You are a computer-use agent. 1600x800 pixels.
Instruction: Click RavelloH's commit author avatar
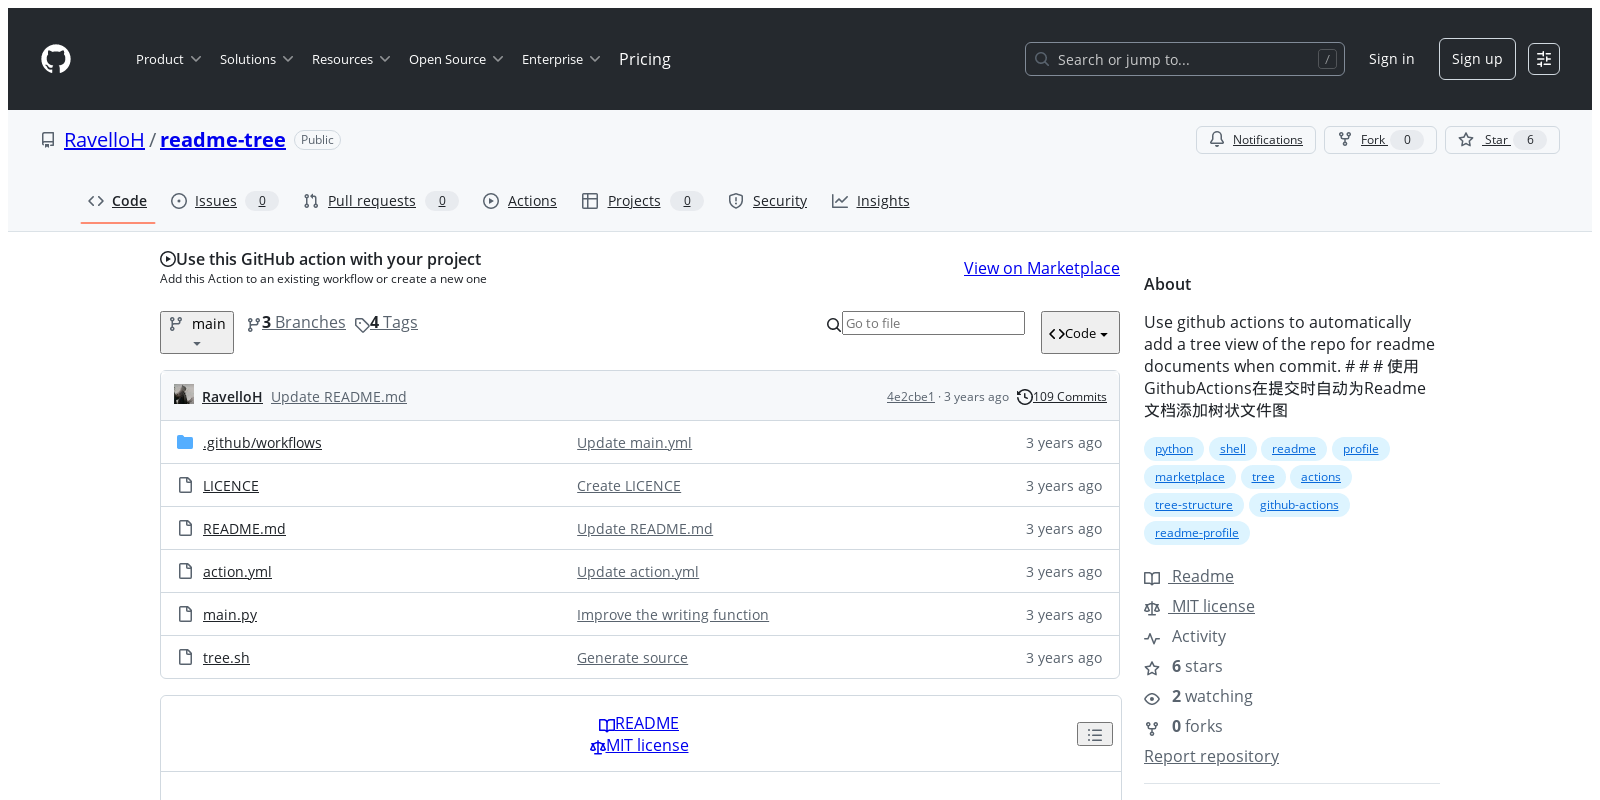pos(184,394)
